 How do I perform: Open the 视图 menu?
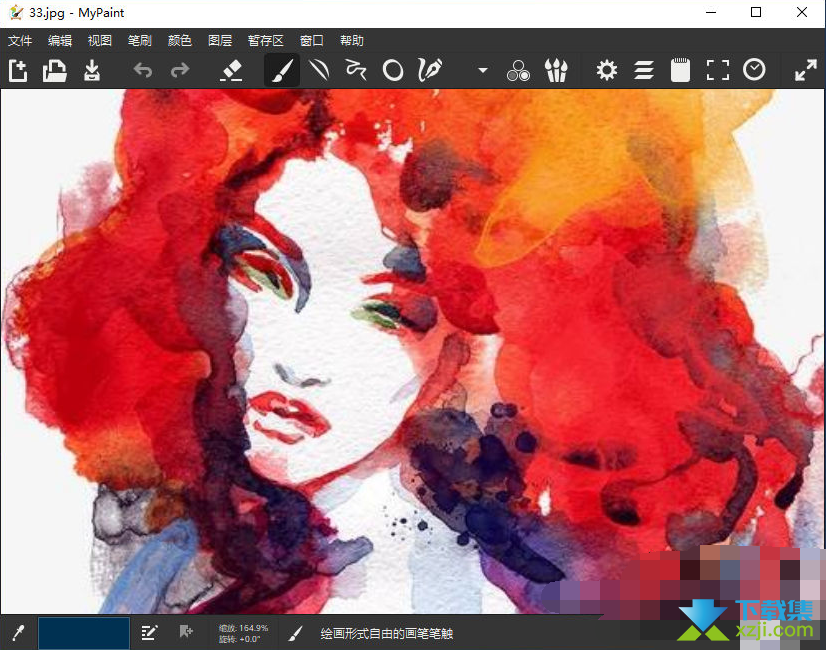100,41
